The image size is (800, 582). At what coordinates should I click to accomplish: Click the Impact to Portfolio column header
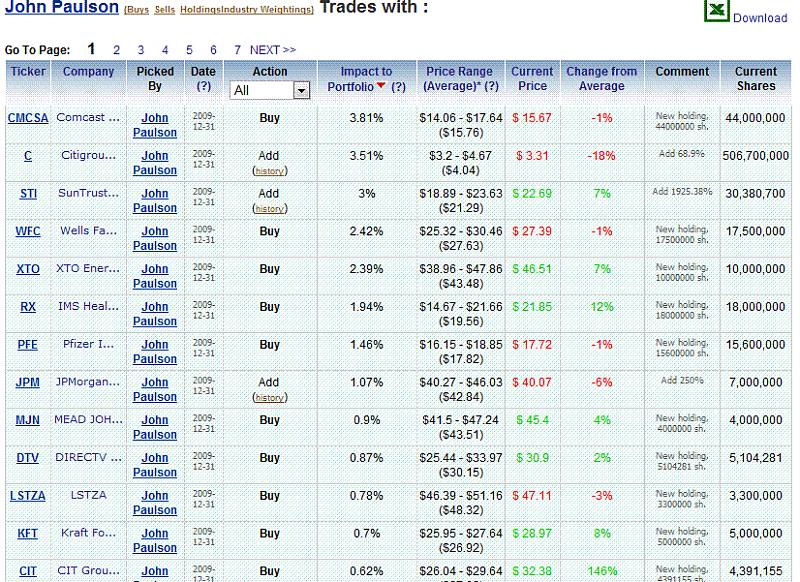point(366,79)
